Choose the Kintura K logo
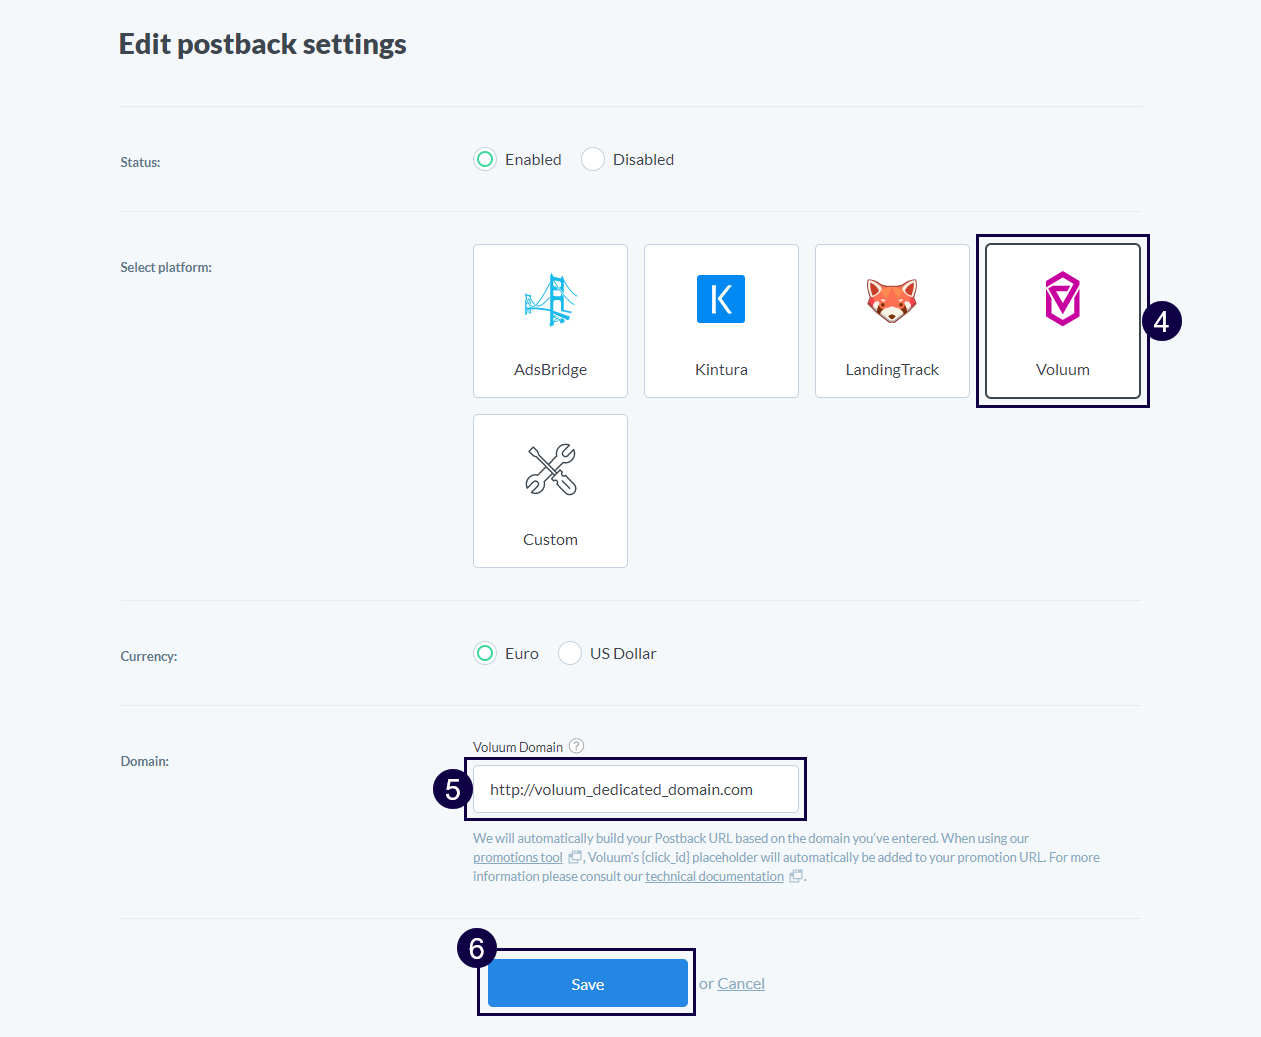The height and width of the screenshot is (1037, 1261). pos(721,299)
